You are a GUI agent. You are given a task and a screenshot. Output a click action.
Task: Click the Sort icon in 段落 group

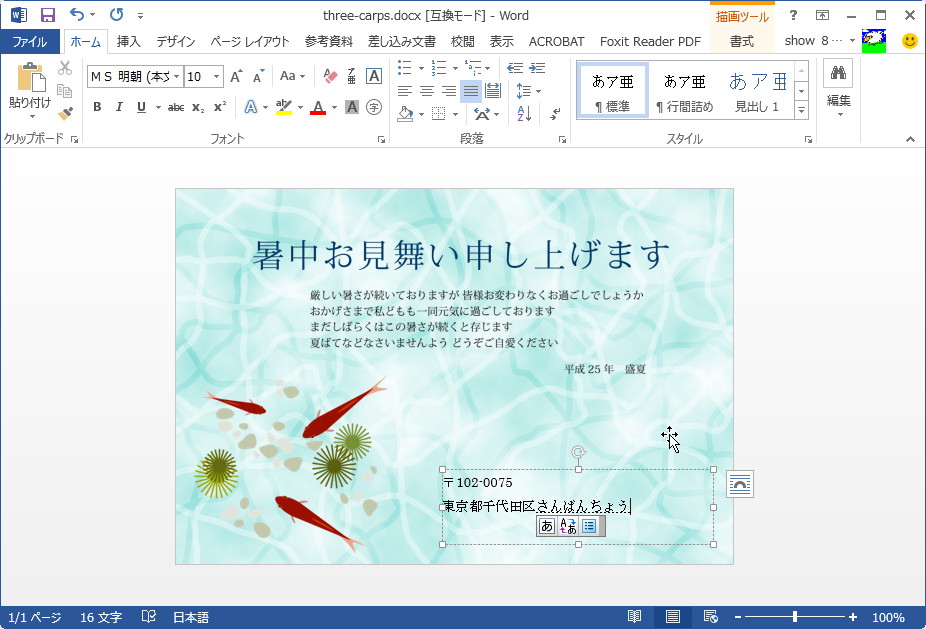523,113
